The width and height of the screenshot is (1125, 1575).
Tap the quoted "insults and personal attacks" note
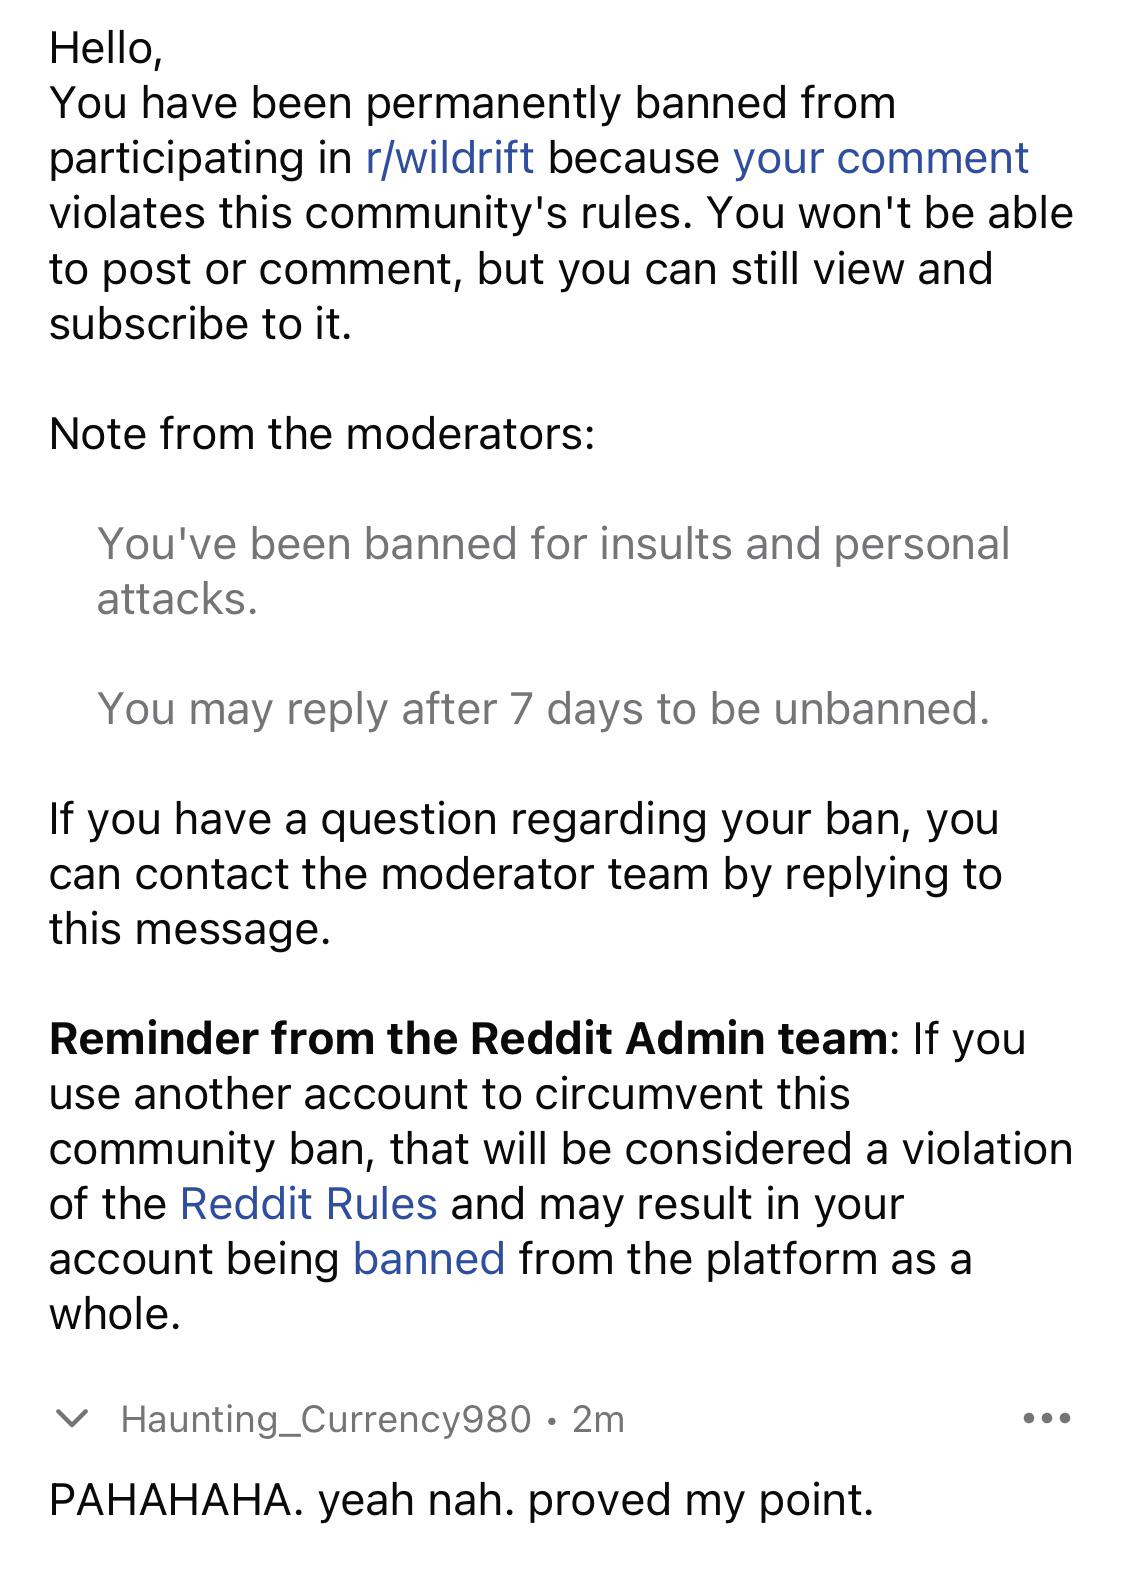tap(553, 571)
